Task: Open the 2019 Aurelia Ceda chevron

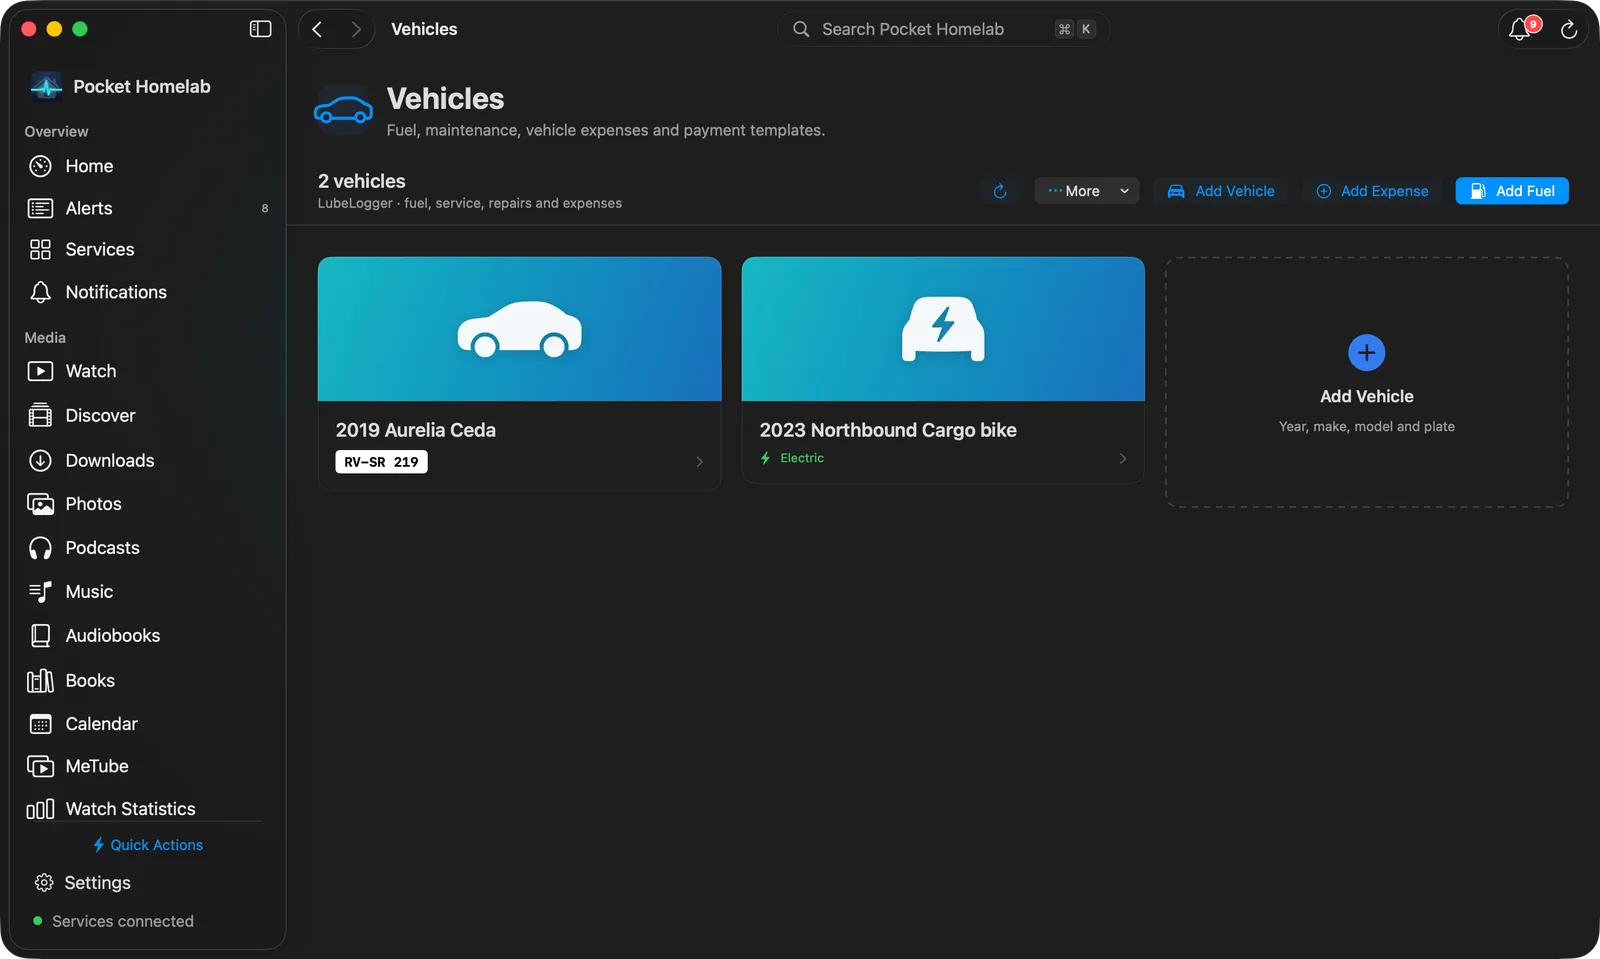Action: pos(699,462)
